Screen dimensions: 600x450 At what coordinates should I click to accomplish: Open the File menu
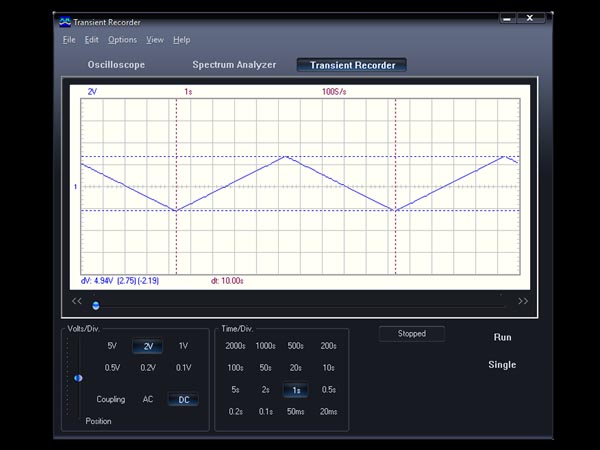[69, 39]
